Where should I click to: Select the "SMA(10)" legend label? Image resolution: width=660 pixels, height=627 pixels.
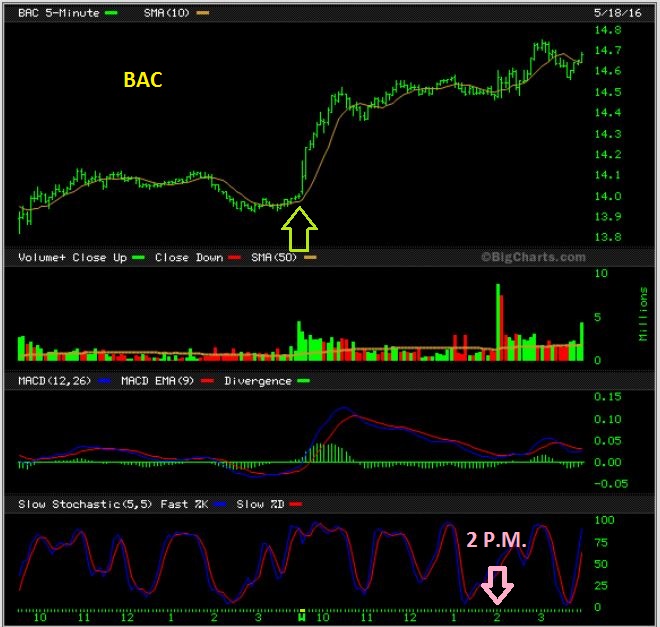pyautogui.click(x=167, y=13)
